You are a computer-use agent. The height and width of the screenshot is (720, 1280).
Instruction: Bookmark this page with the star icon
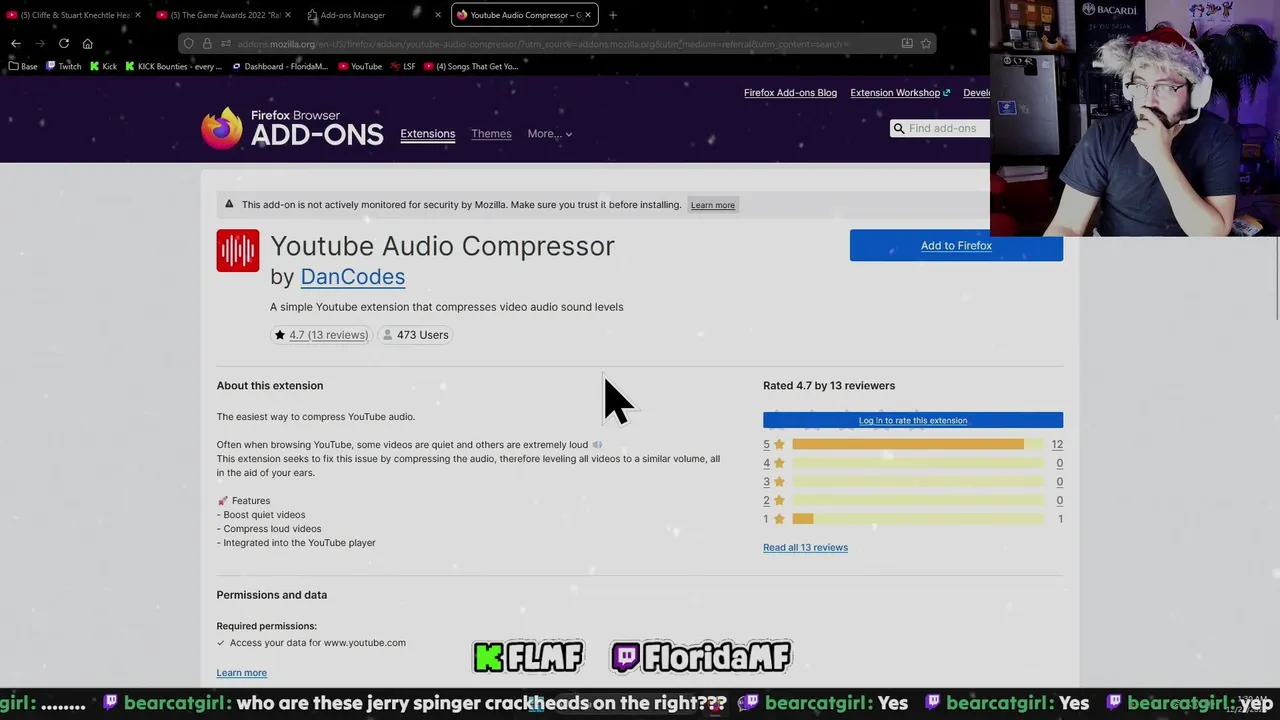click(926, 44)
